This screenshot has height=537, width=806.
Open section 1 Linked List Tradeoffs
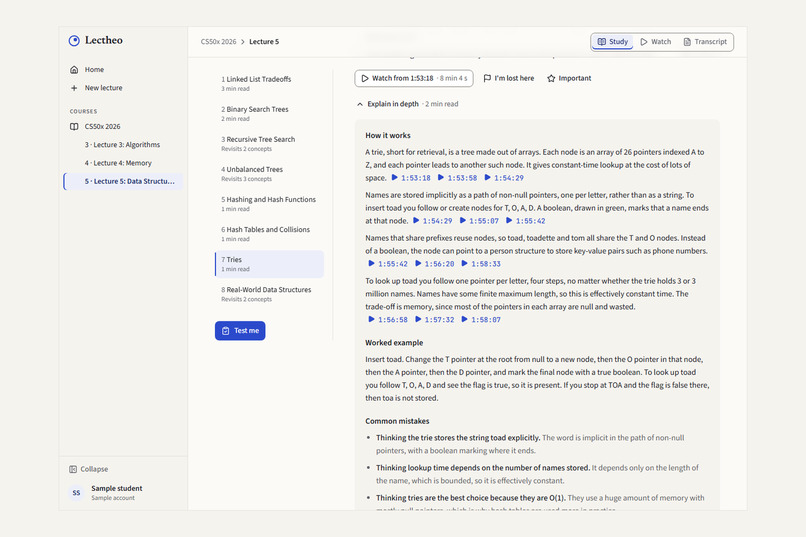click(269, 83)
